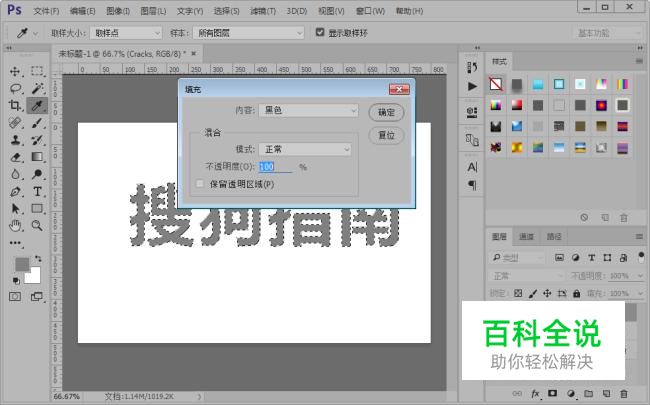The height and width of the screenshot is (405, 650).
Task: Switch to the 路径 tab
Action: (554, 237)
